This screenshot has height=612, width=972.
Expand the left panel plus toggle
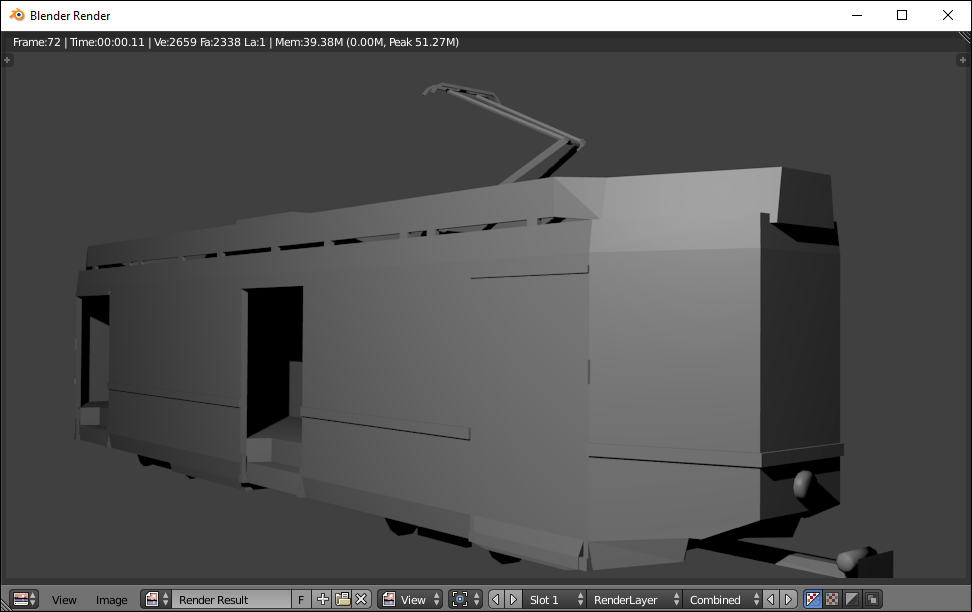tap(7, 60)
